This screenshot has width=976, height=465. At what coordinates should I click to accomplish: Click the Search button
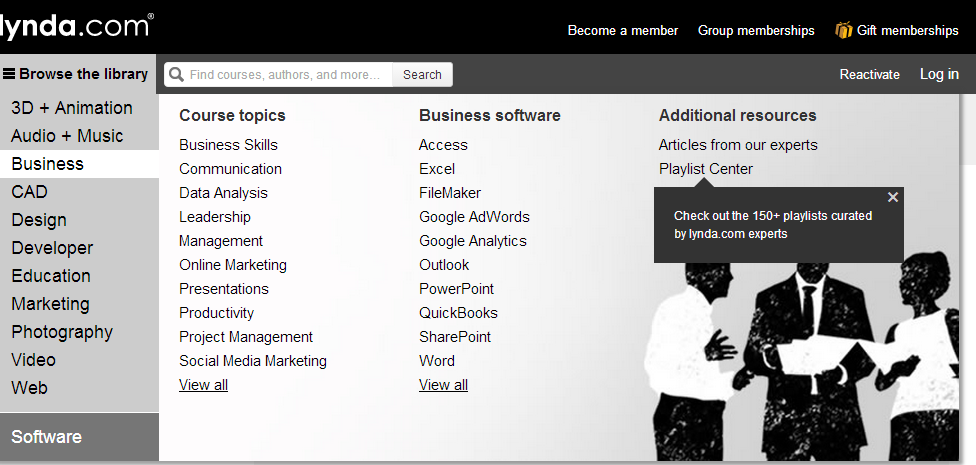click(422, 75)
